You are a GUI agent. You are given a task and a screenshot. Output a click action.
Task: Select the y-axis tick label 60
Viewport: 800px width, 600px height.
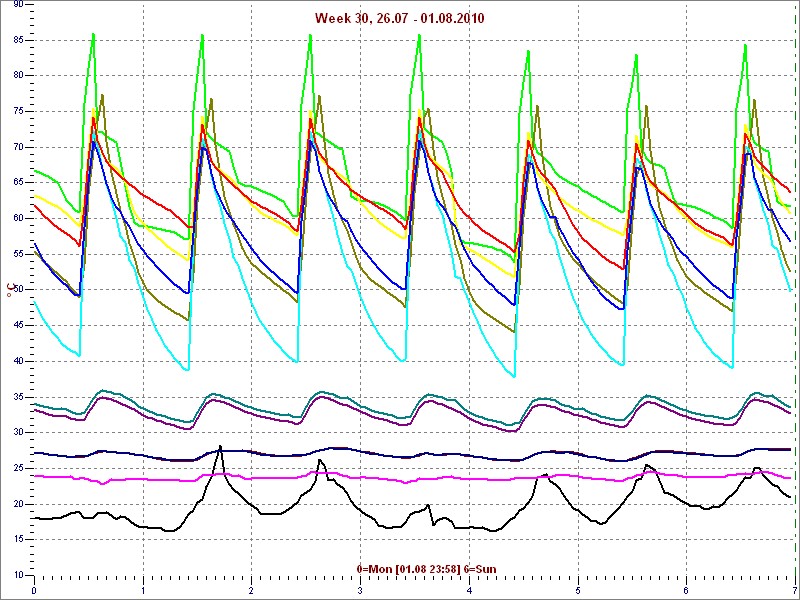pos(17,218)
